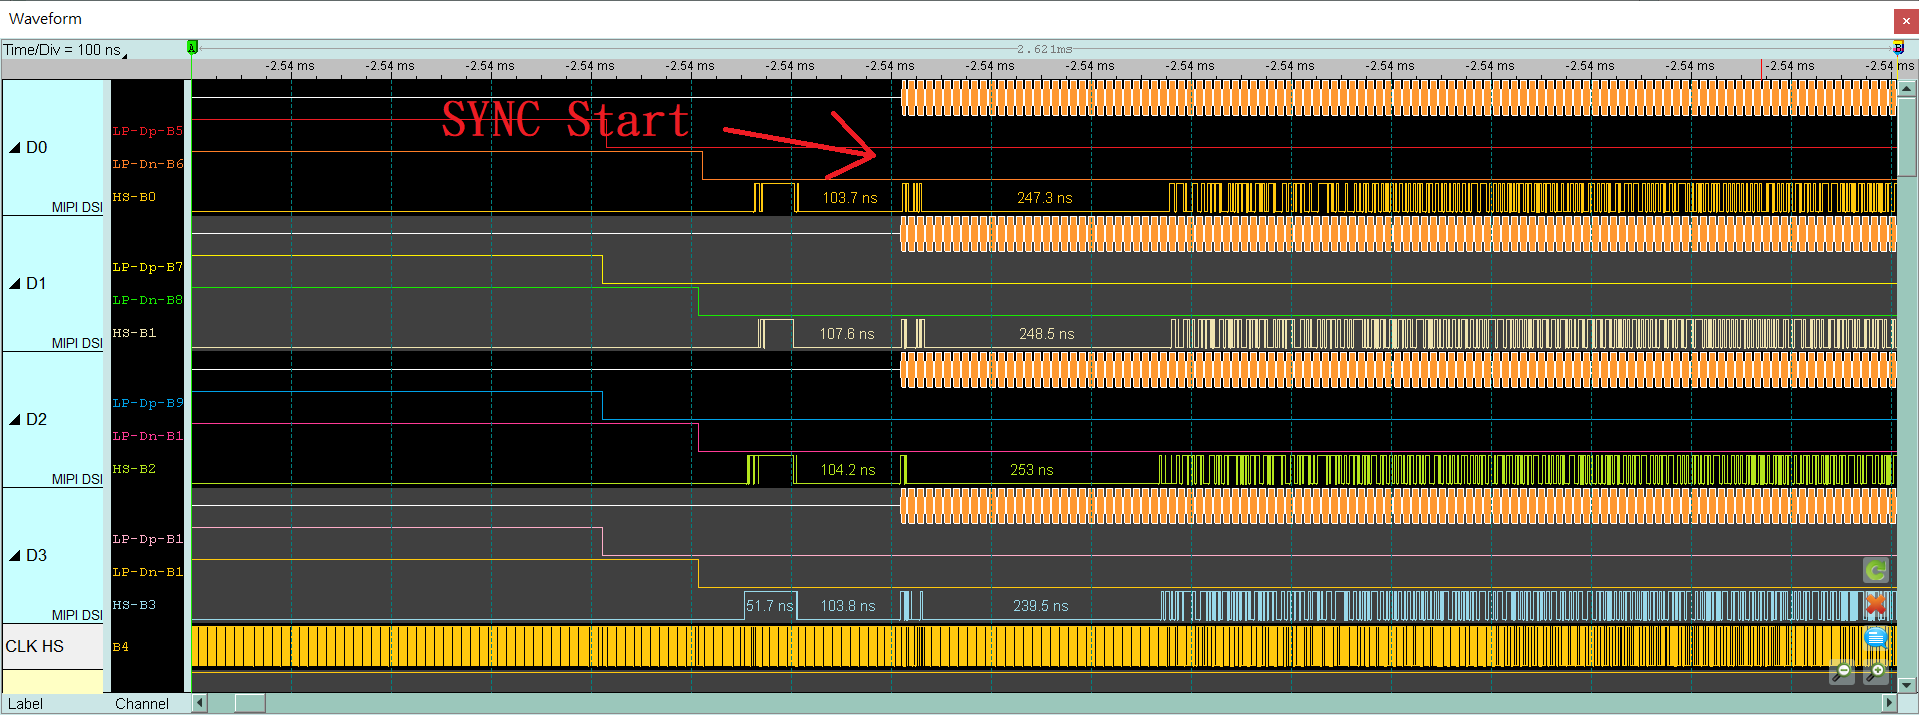Click the 51.7 ns measurement on HS-B3
The height and width of the screenshot is (715, 1919).
click(770, 606)
